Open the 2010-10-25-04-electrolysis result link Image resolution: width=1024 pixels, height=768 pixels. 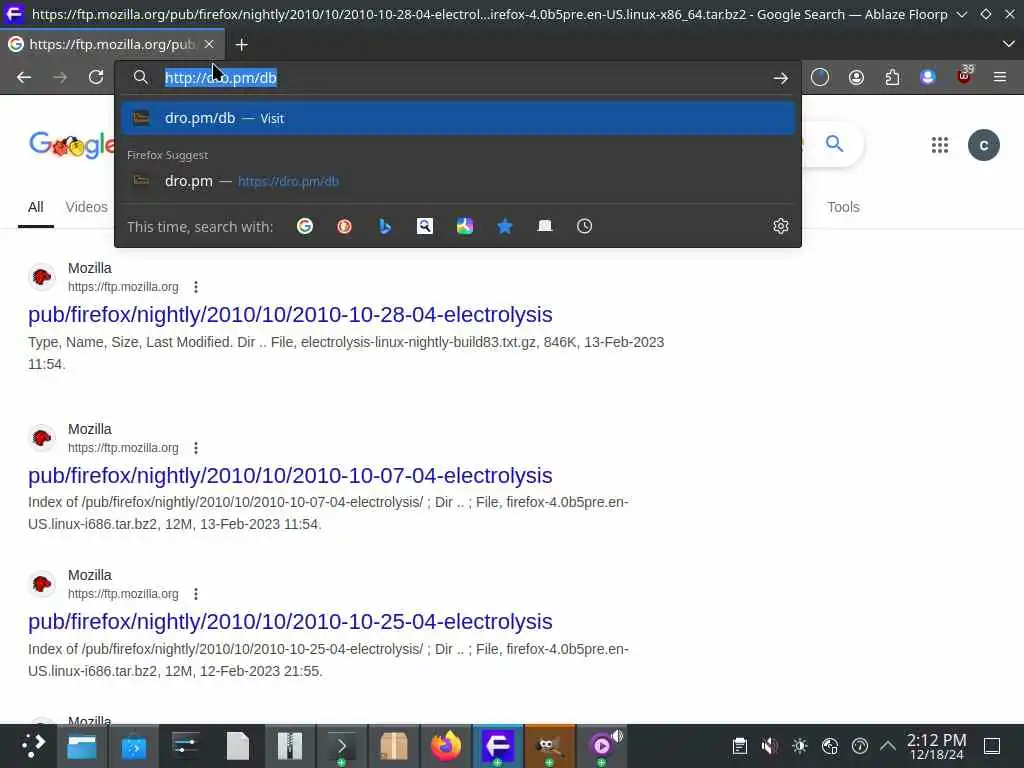pyautogui.click(x=290, y=622)
